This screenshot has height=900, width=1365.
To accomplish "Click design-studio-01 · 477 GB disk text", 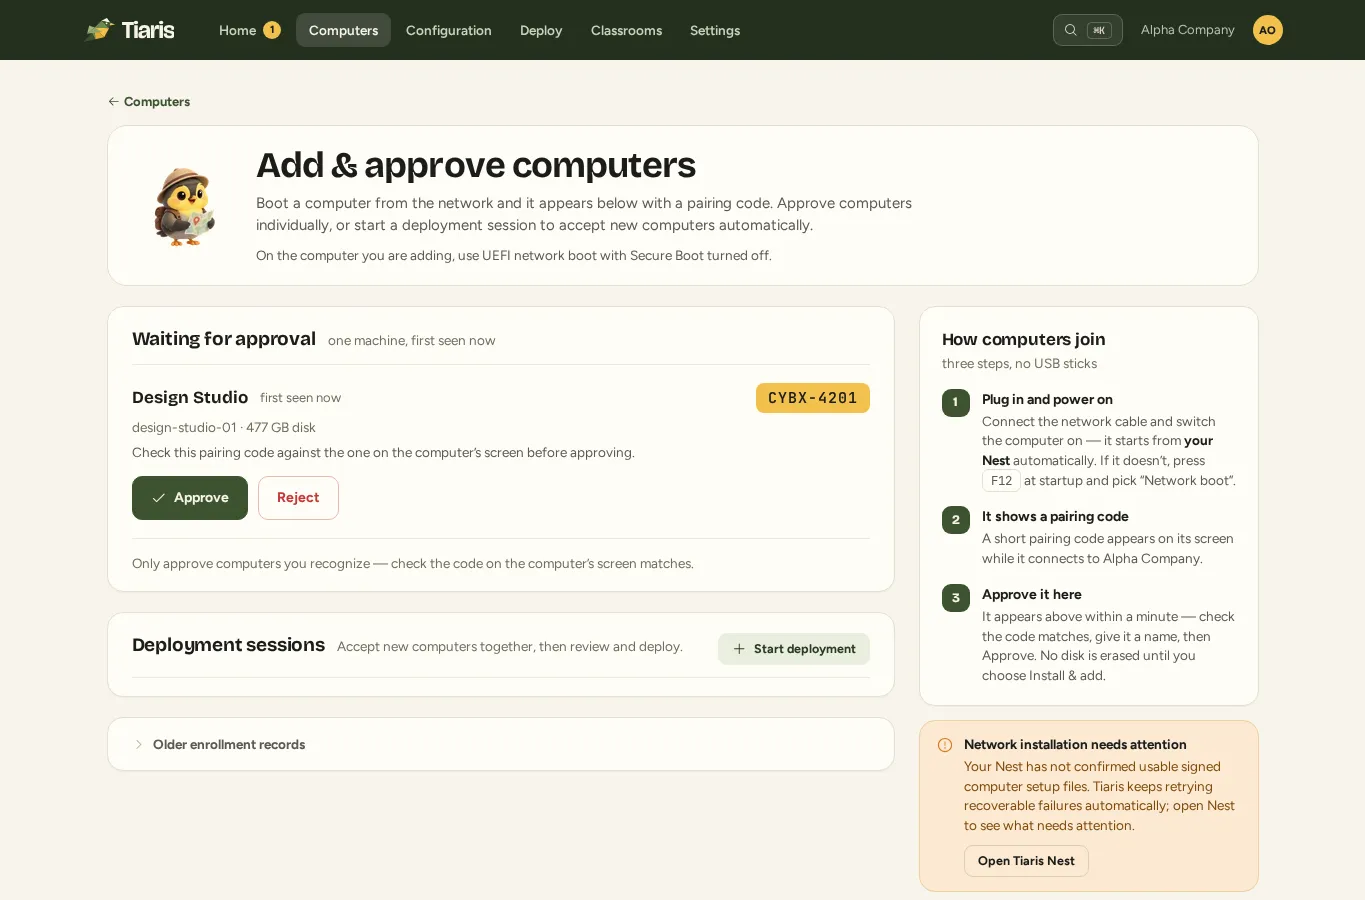I will click(224, 427).
